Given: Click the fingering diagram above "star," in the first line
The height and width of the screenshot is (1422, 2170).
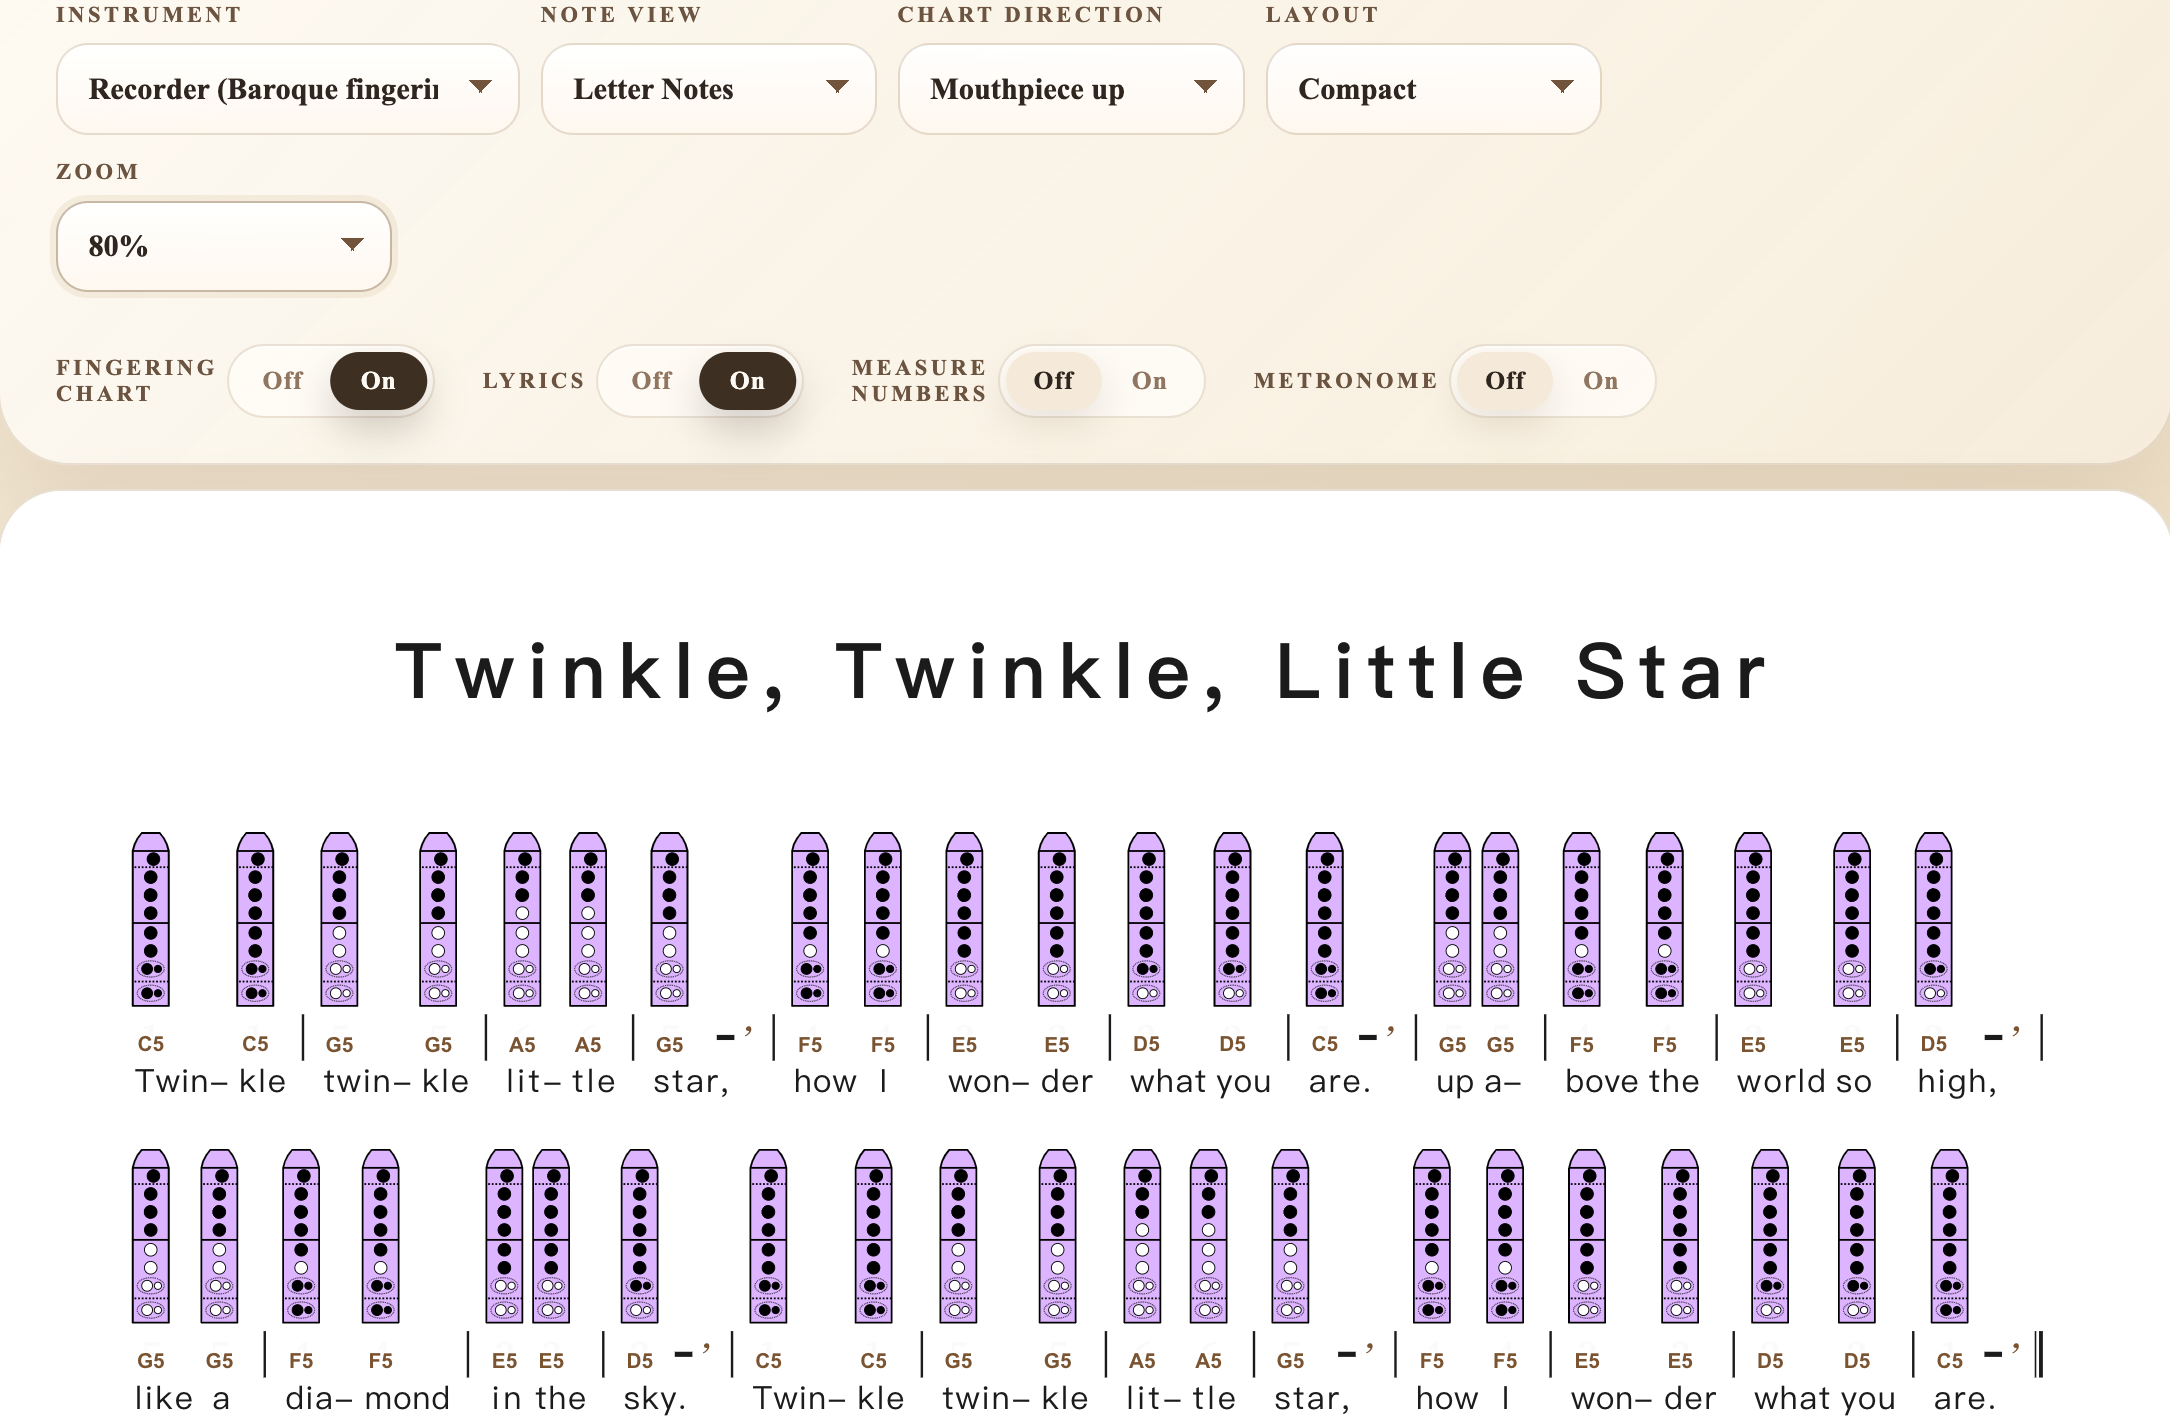Looking at the screenshot, I should click(x=669, y=920).
